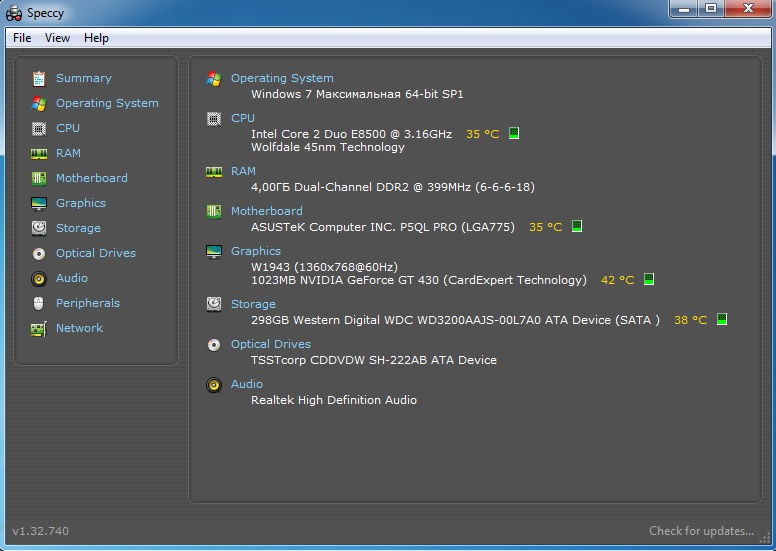Click the hard drive temperature green status icon
The height and width of the screenshot is (551, 776).
pyautogui.click(x=722, y=319)
